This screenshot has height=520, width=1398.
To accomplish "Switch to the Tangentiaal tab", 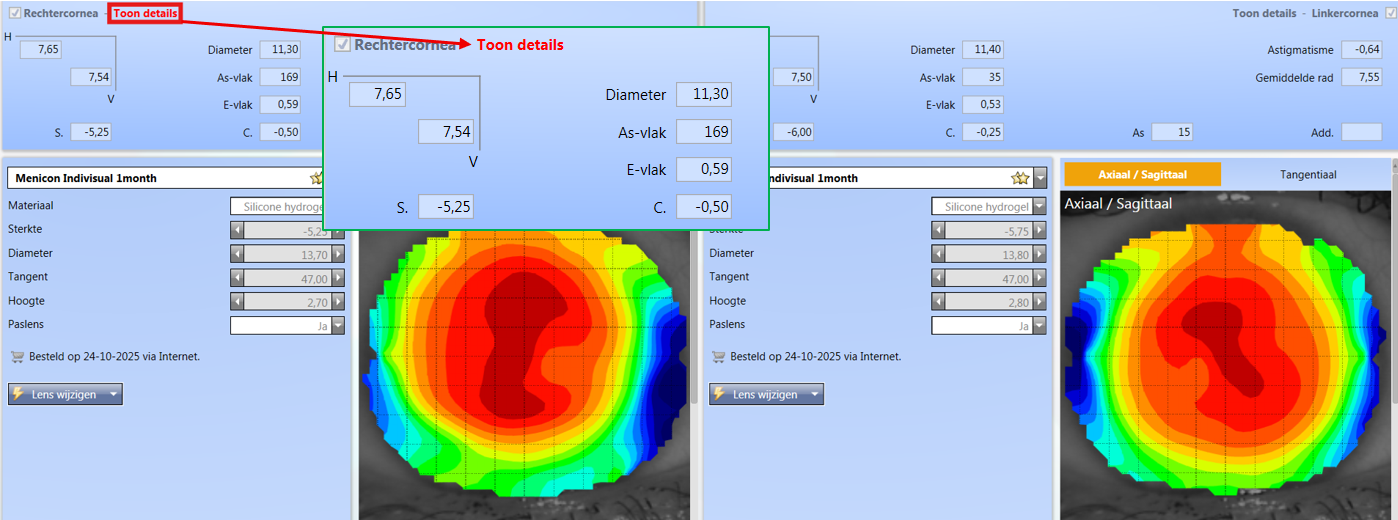I will [1307, 174].
